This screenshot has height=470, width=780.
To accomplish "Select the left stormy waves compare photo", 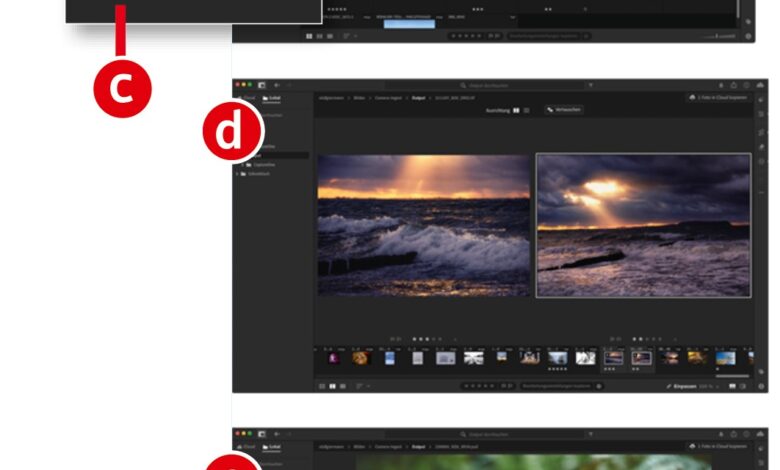I will coord(424,225).
